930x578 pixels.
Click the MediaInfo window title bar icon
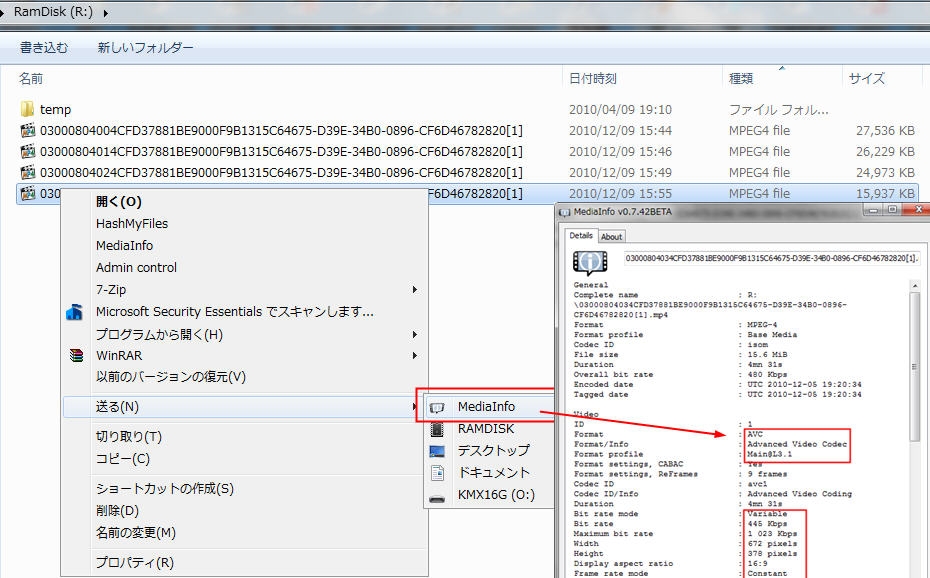[x=565, y=212]
